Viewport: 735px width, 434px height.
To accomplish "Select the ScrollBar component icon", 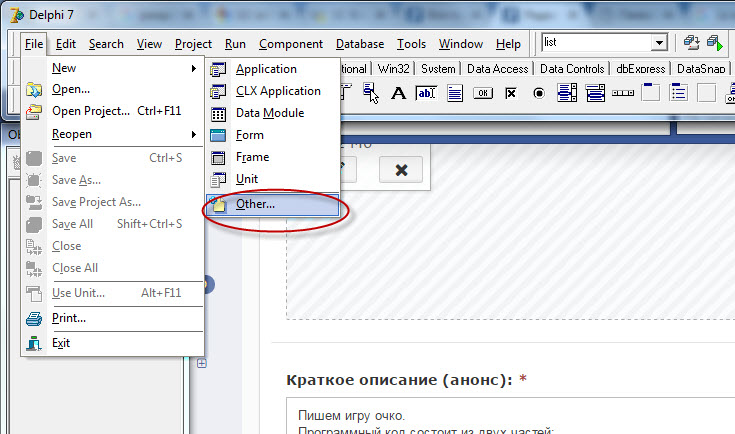I will click(623, 93).
